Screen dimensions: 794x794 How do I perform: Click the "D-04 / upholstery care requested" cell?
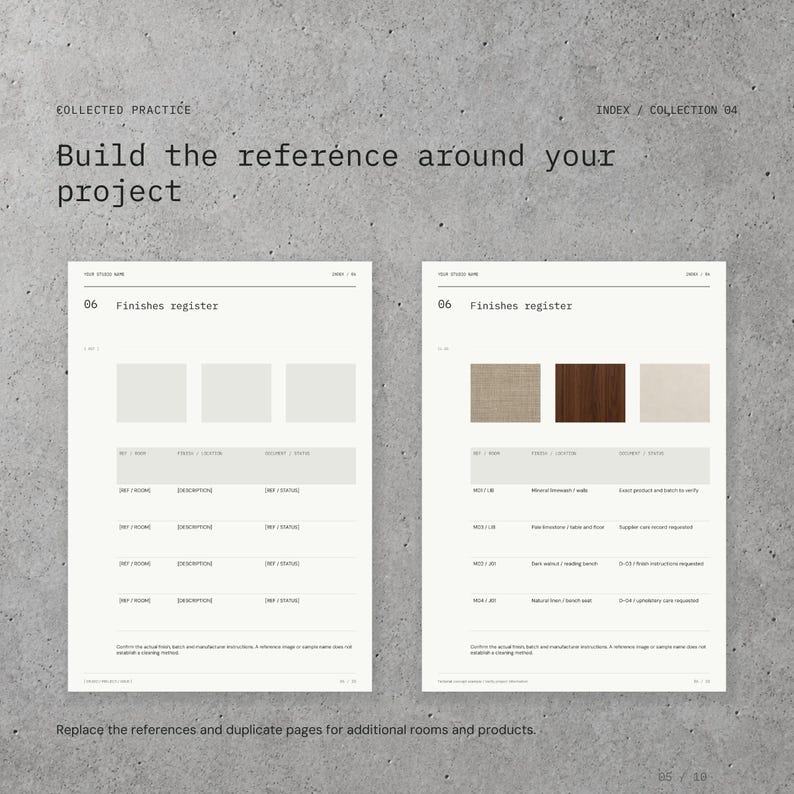(x=659, y=601)
